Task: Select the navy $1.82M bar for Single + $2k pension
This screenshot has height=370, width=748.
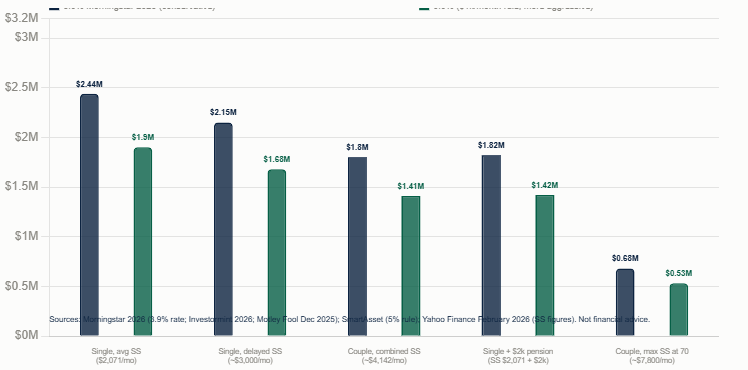Action: tap(491, 246)
